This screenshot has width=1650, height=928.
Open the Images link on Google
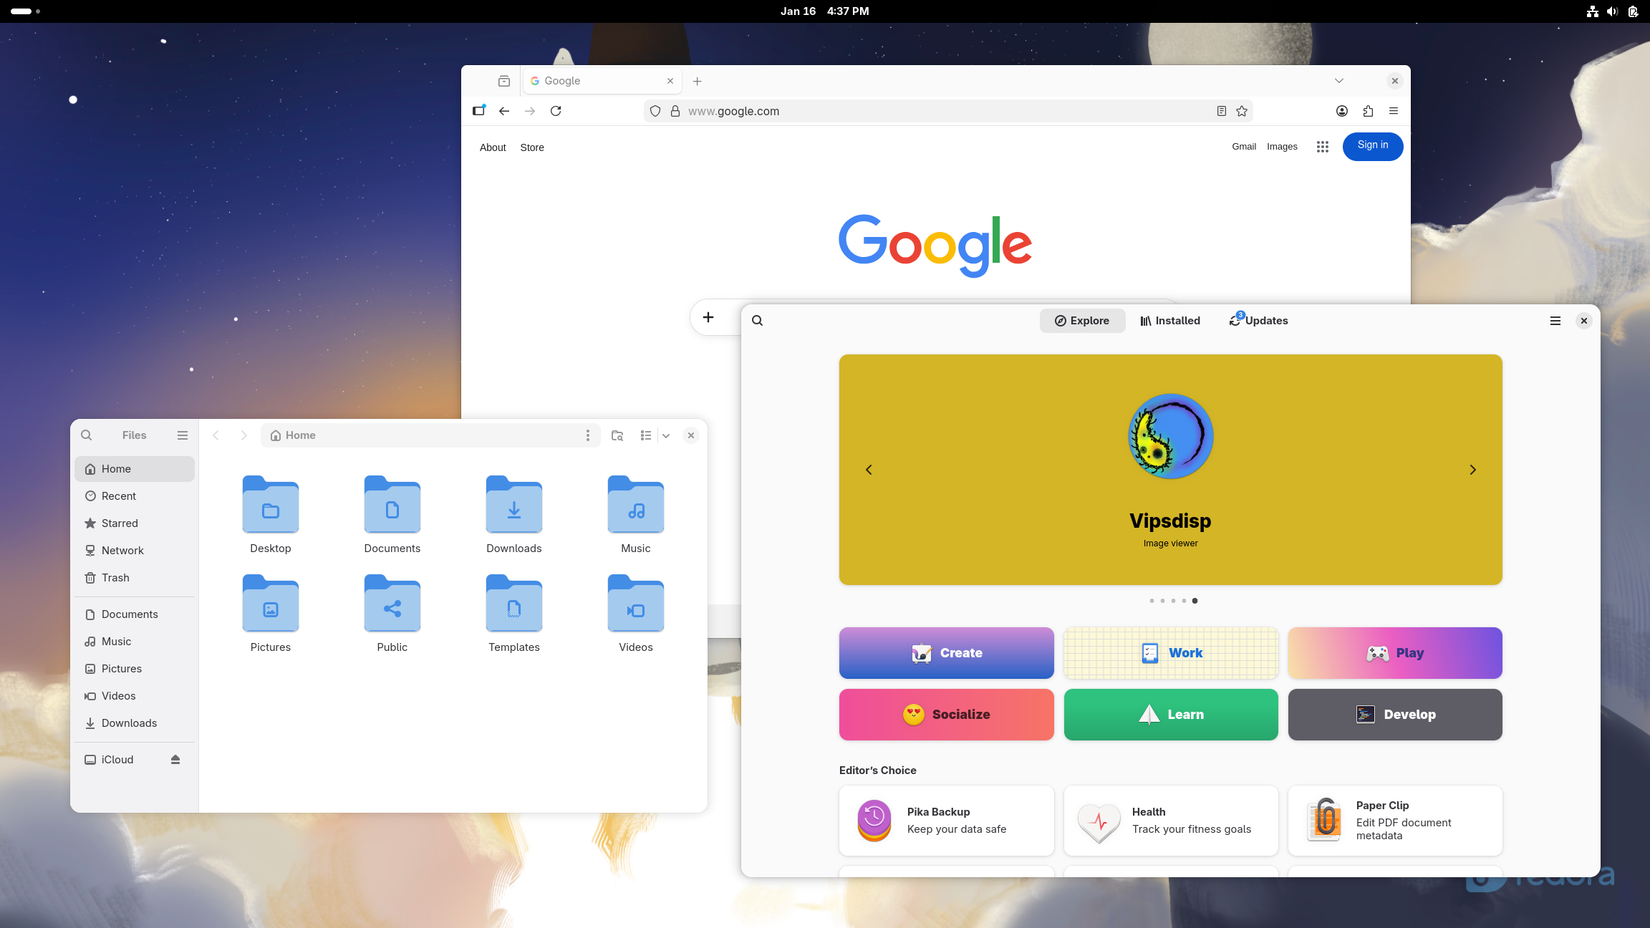pyautogui.click(x=1282, y=147)
